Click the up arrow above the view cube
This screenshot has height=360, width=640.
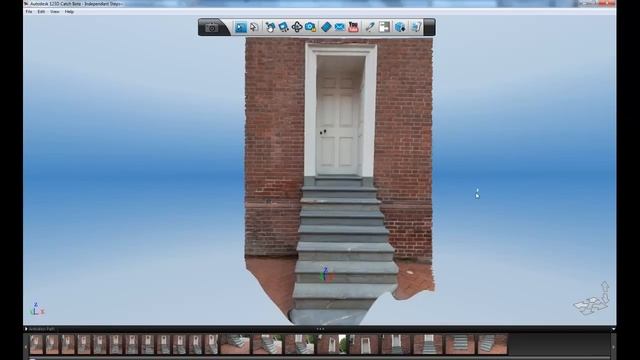604,286
